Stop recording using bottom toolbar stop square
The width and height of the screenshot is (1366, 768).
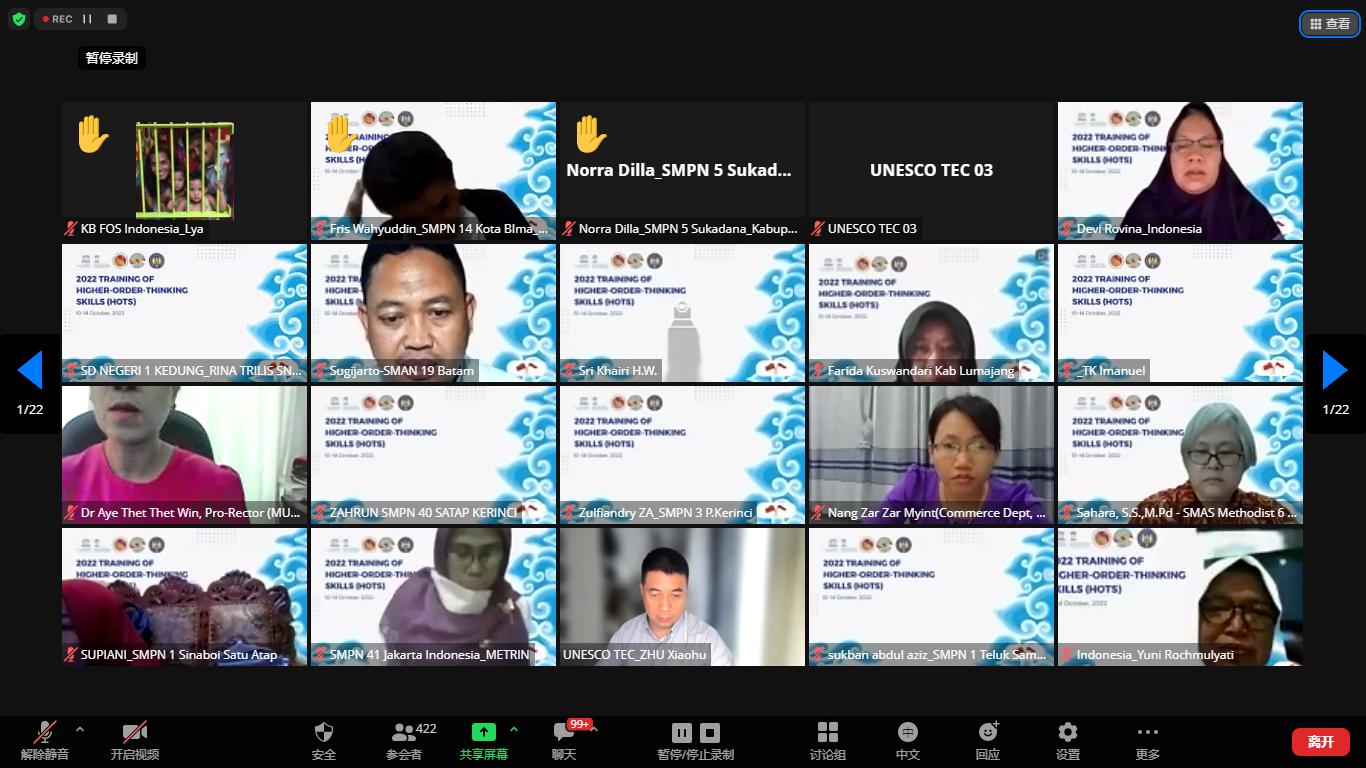[x=710, y=732]
